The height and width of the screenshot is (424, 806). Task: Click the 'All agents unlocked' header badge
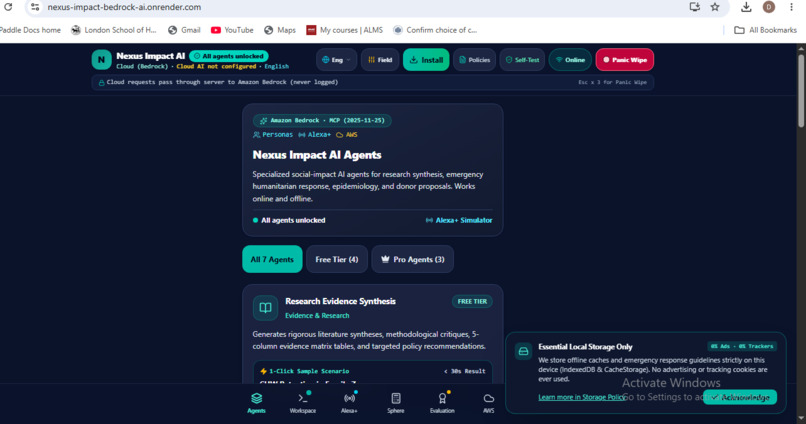point(228,56)
